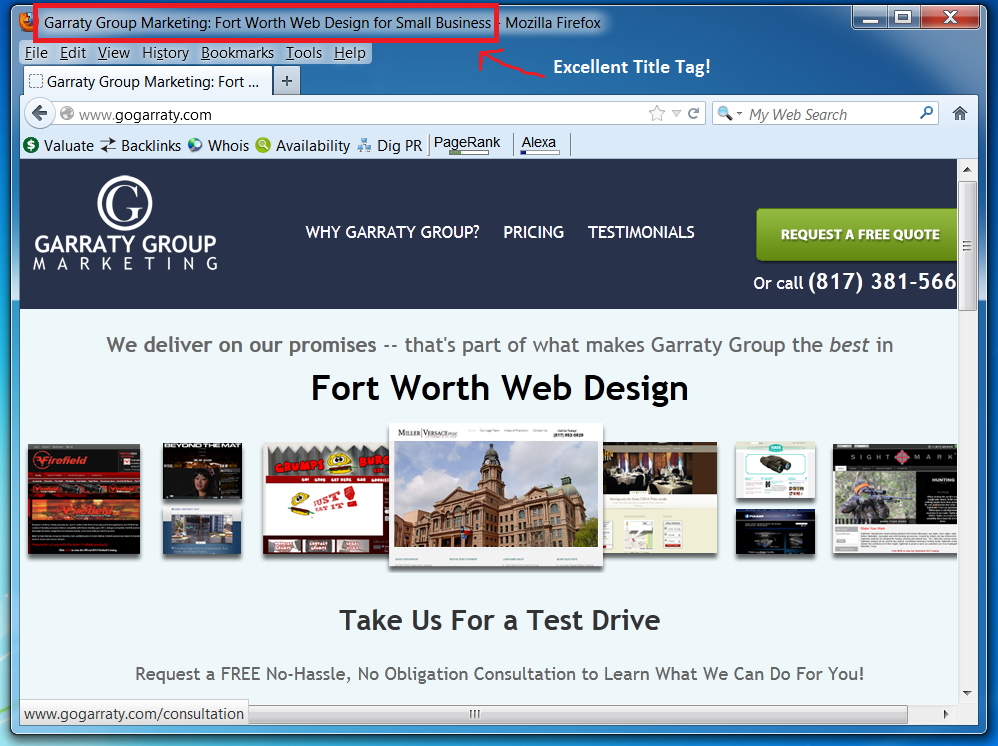Click the vertical scrollbar thumb
This screenshot has width=998, height=746.
(967, 246)
